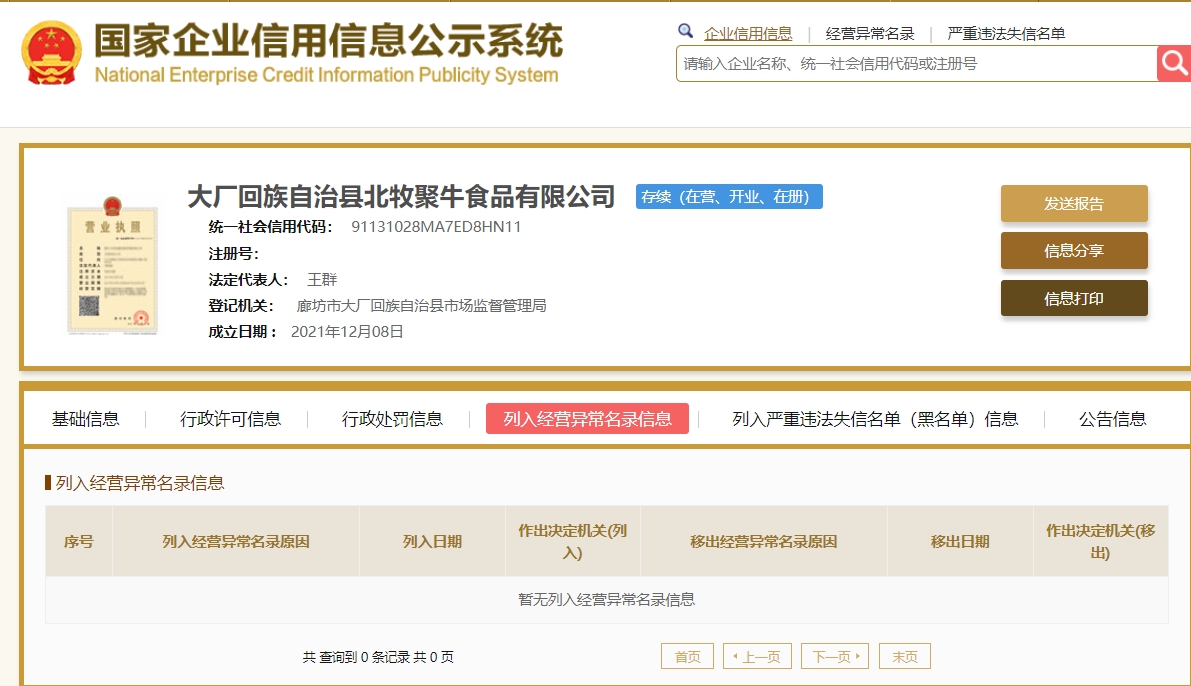Click the 共查询到 0 条记录 summary text
Viewport: 1191px width, 686px height.
[378, 657]
